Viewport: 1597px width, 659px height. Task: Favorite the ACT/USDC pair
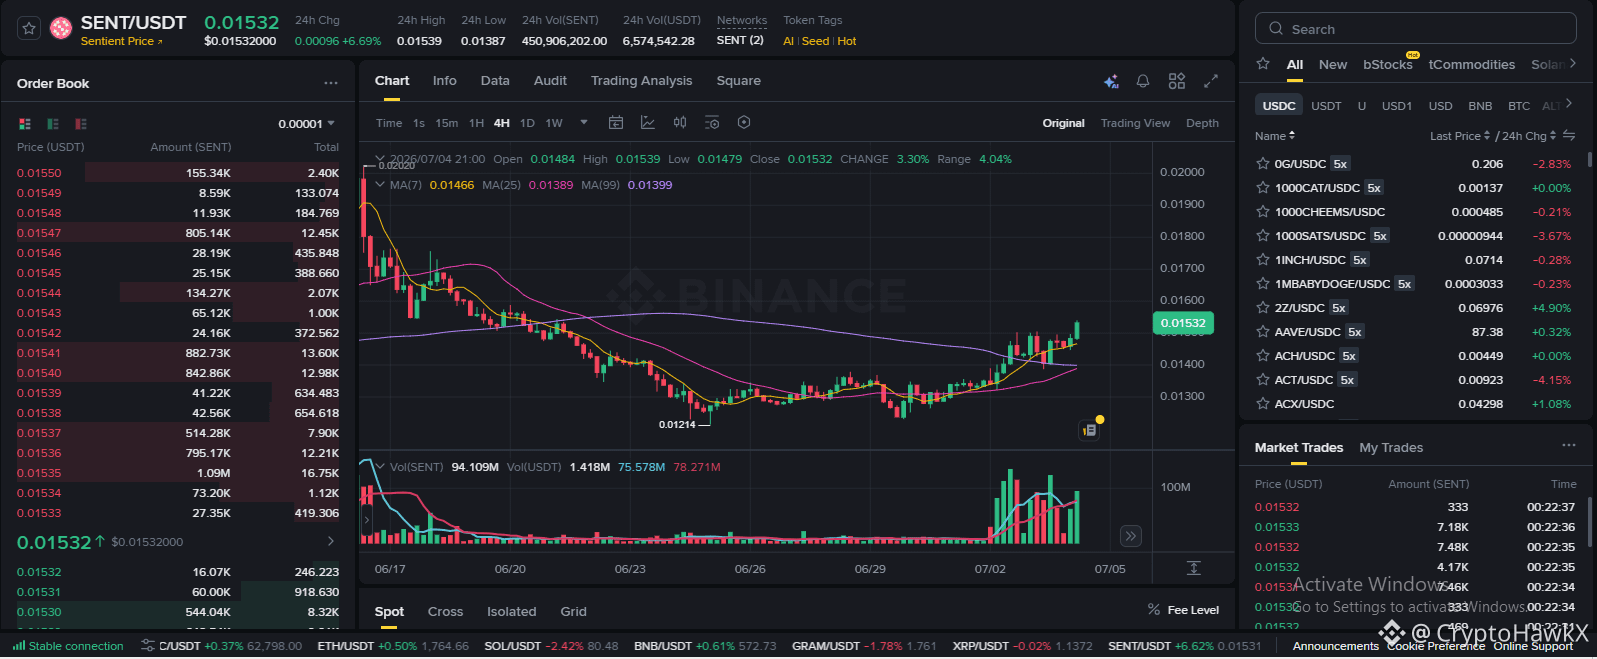click(1263, 379)
